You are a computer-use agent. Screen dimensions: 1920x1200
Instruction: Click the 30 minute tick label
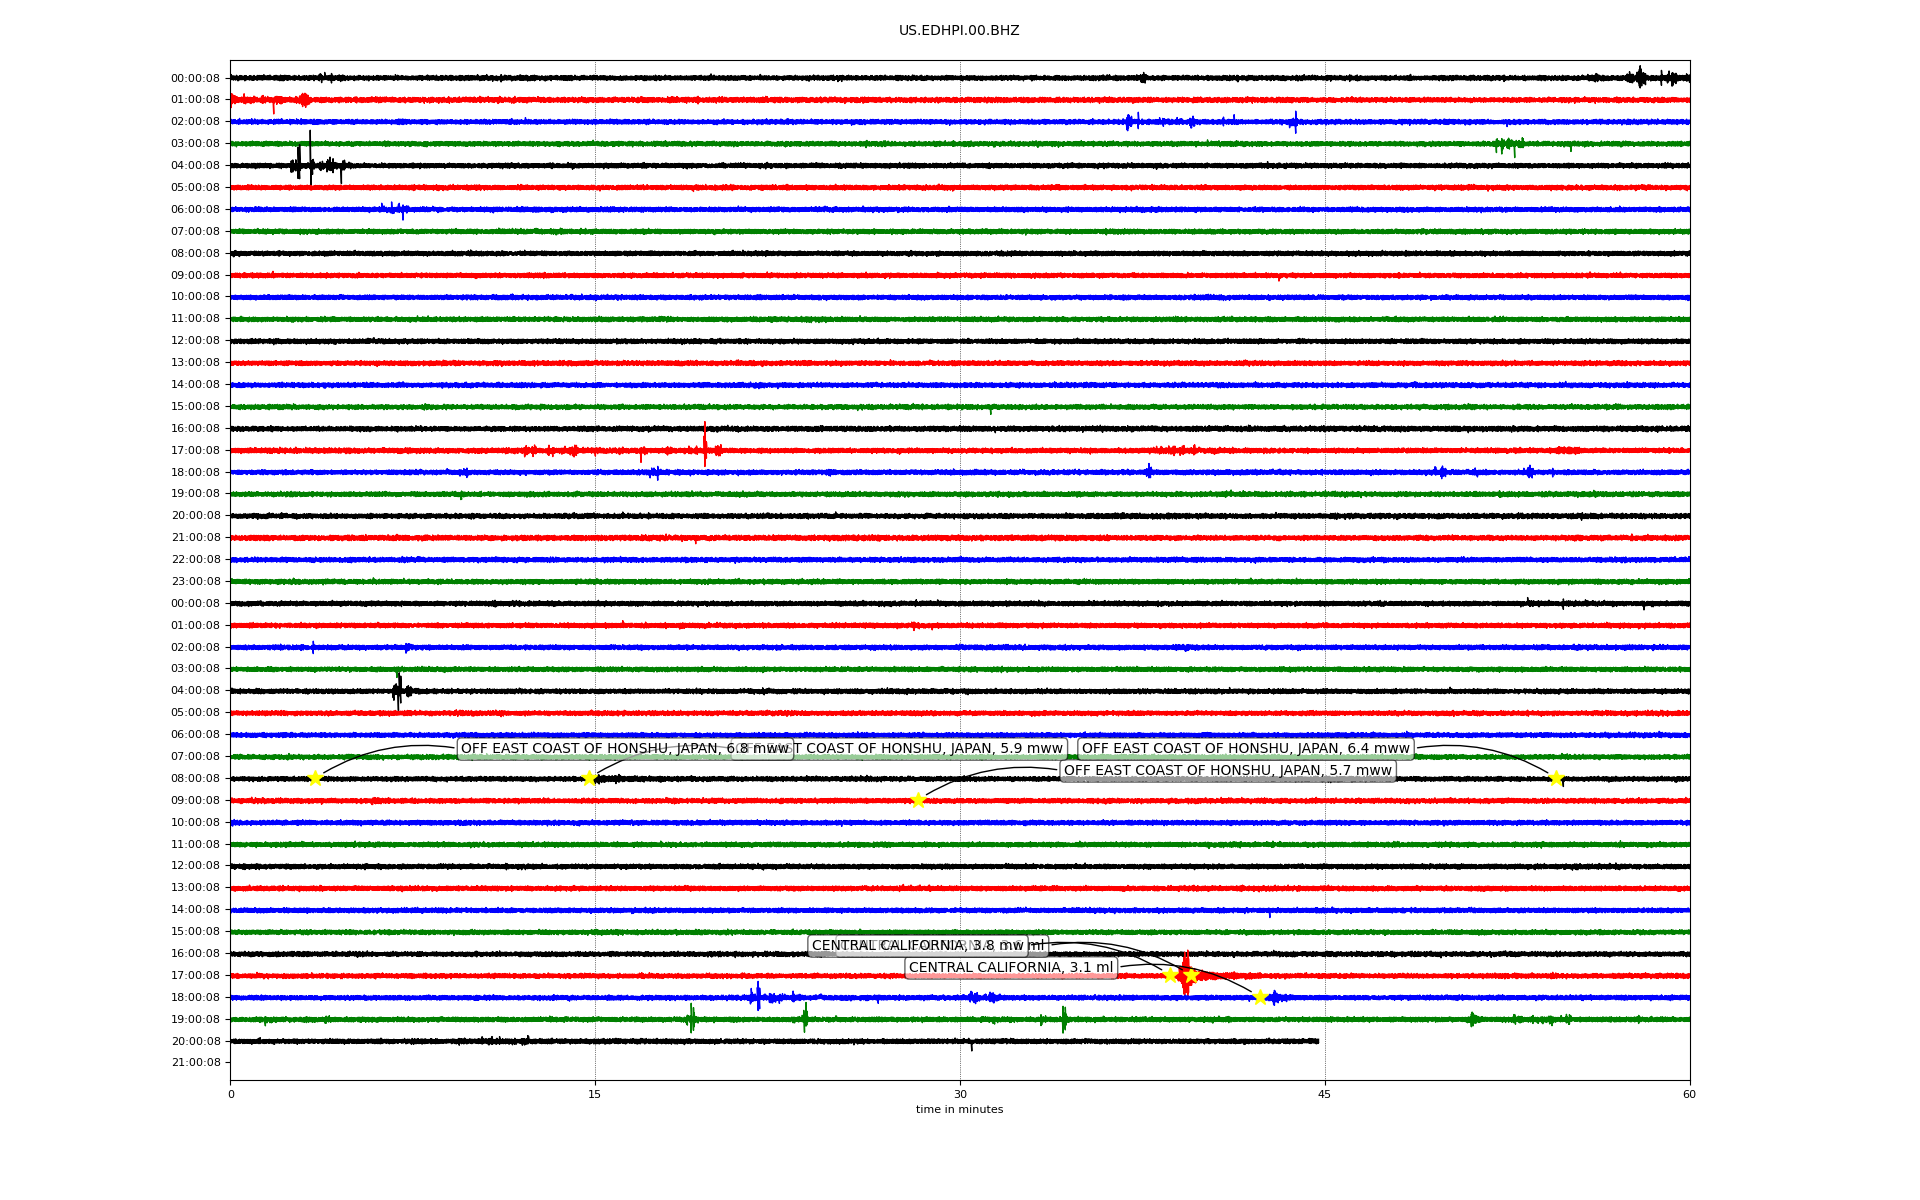point(960,1094)
